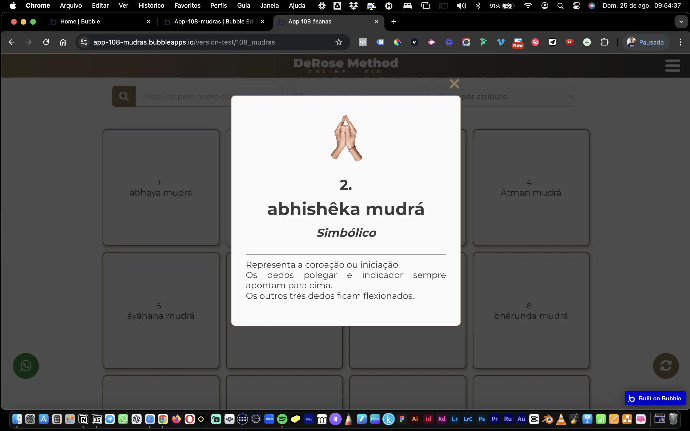This screenshot has width=690, height=431.
Task: Open the Trash in the Dock
Action: (673, 419)
